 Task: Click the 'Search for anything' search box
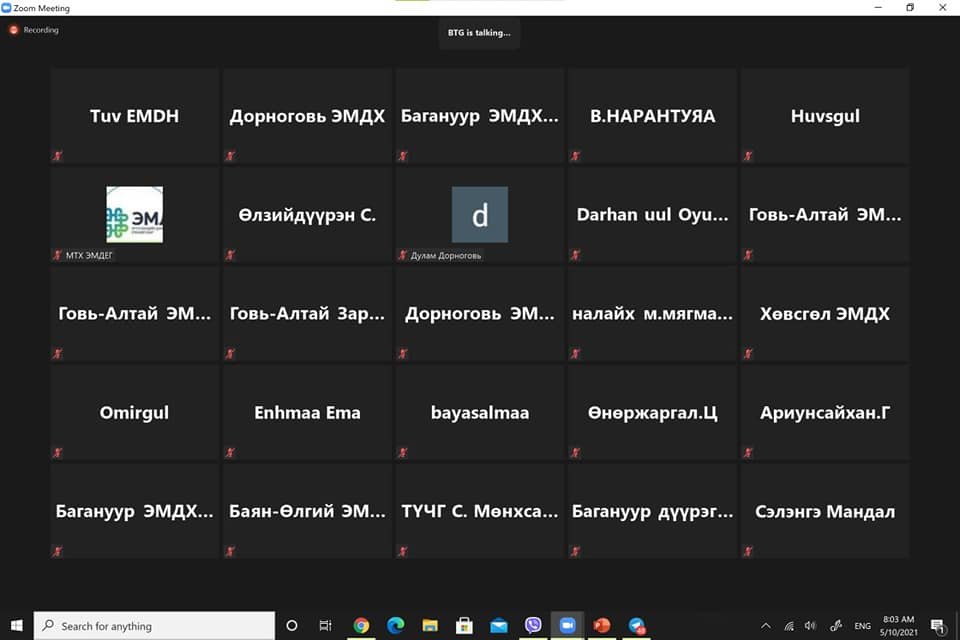(x=155, y=626)
